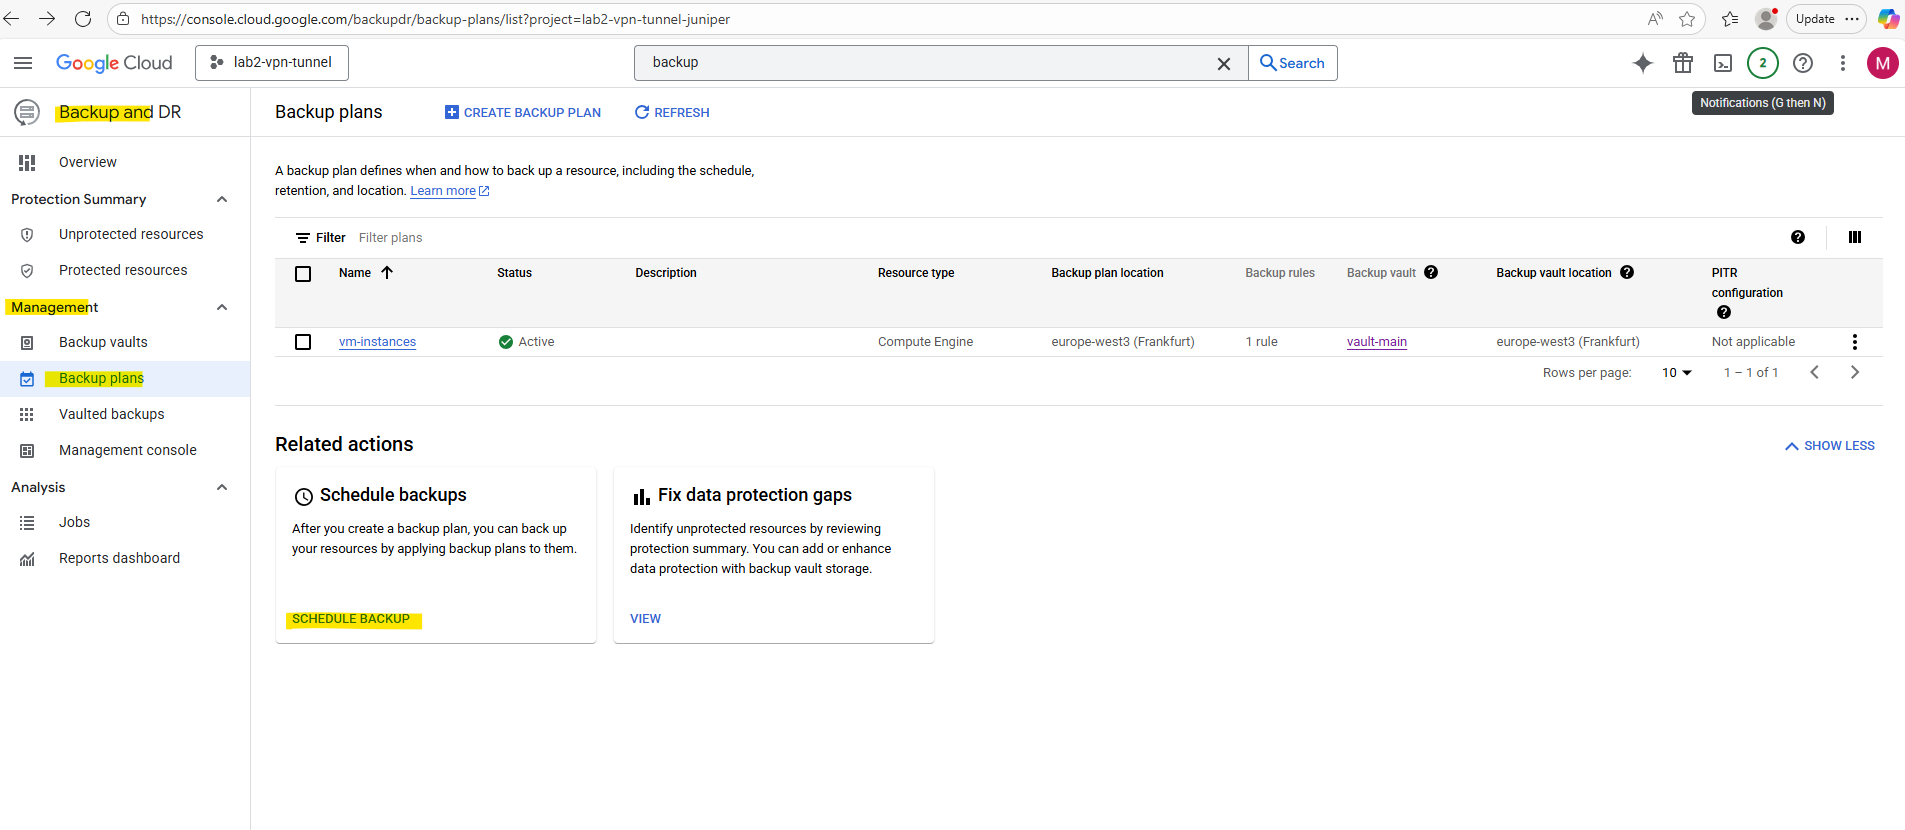Image resolution: width=1905 pixels, height=830 pixels.
Task: Open the rows per page dropdown
Action: coord(1677,372)
